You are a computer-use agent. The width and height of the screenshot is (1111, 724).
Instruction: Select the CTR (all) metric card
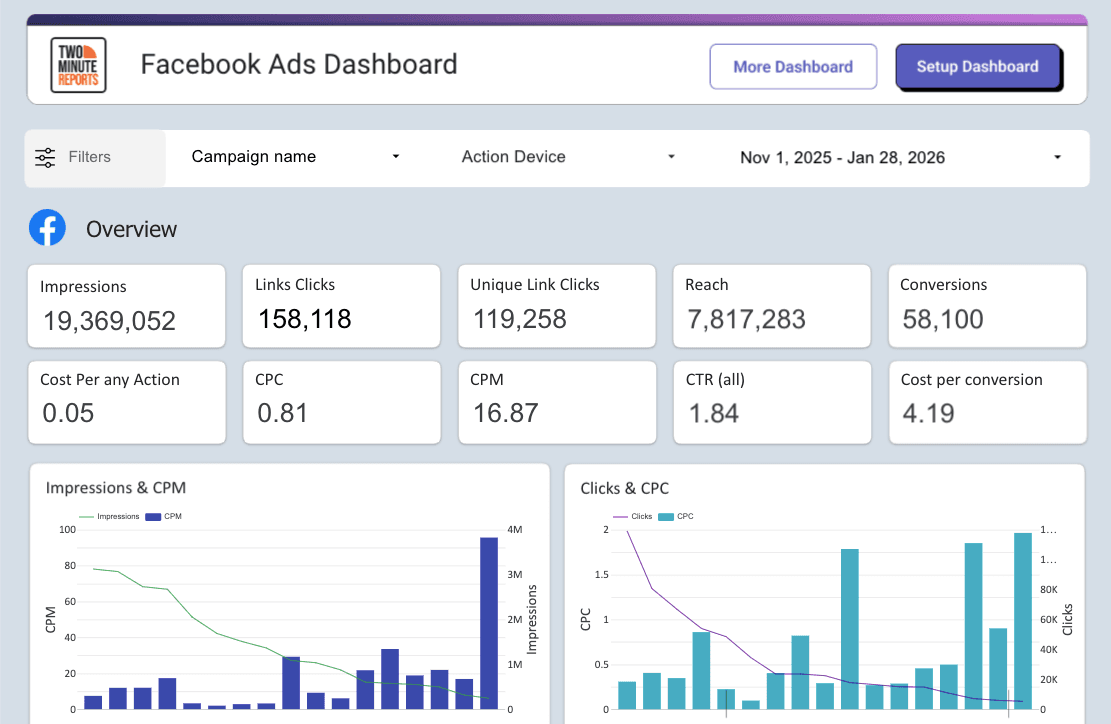pyautogui.click(x=772, y=402)
